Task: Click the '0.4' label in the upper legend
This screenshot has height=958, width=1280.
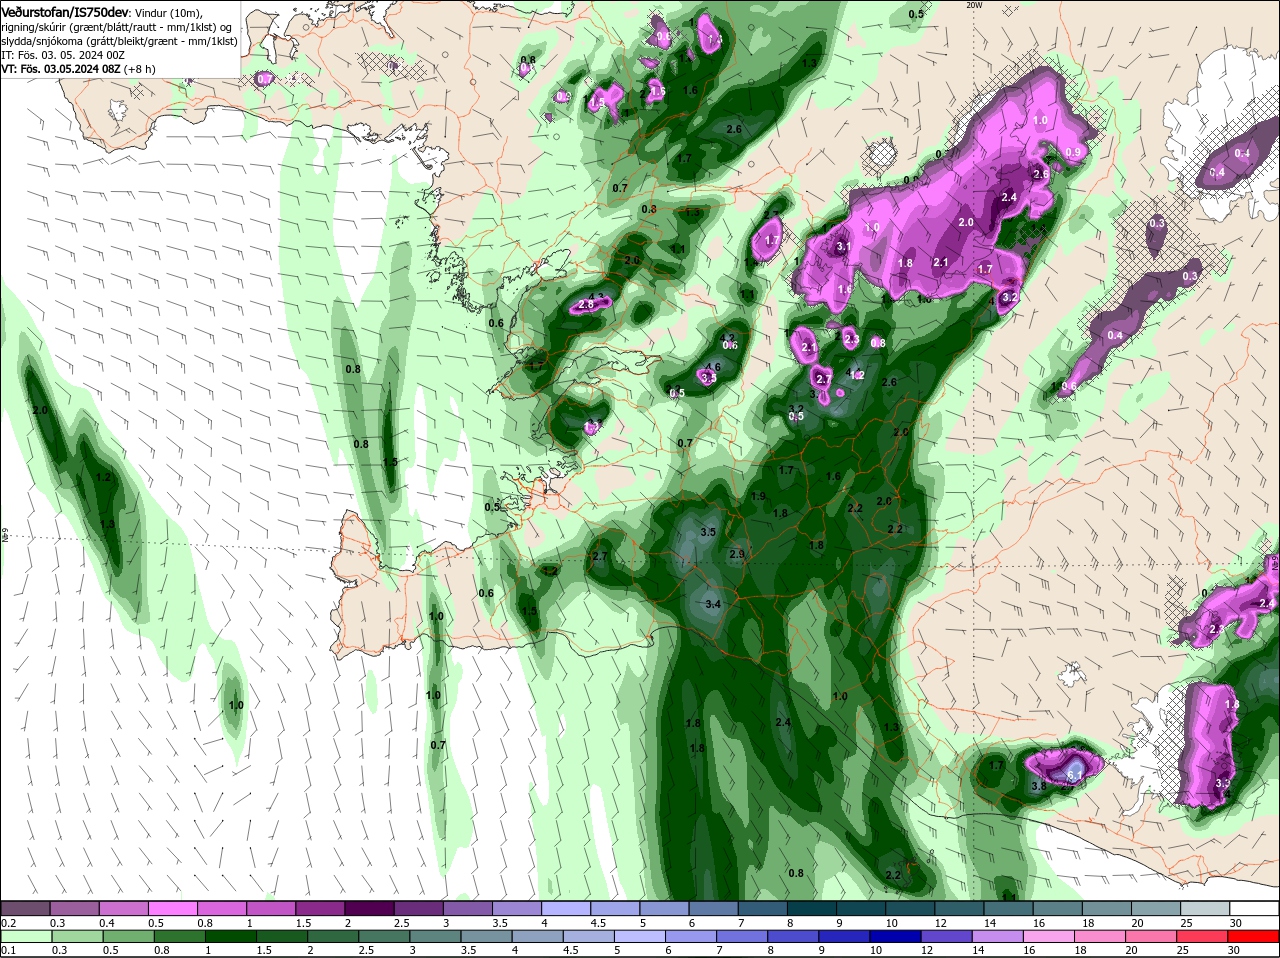Action: tap(106, 922)
